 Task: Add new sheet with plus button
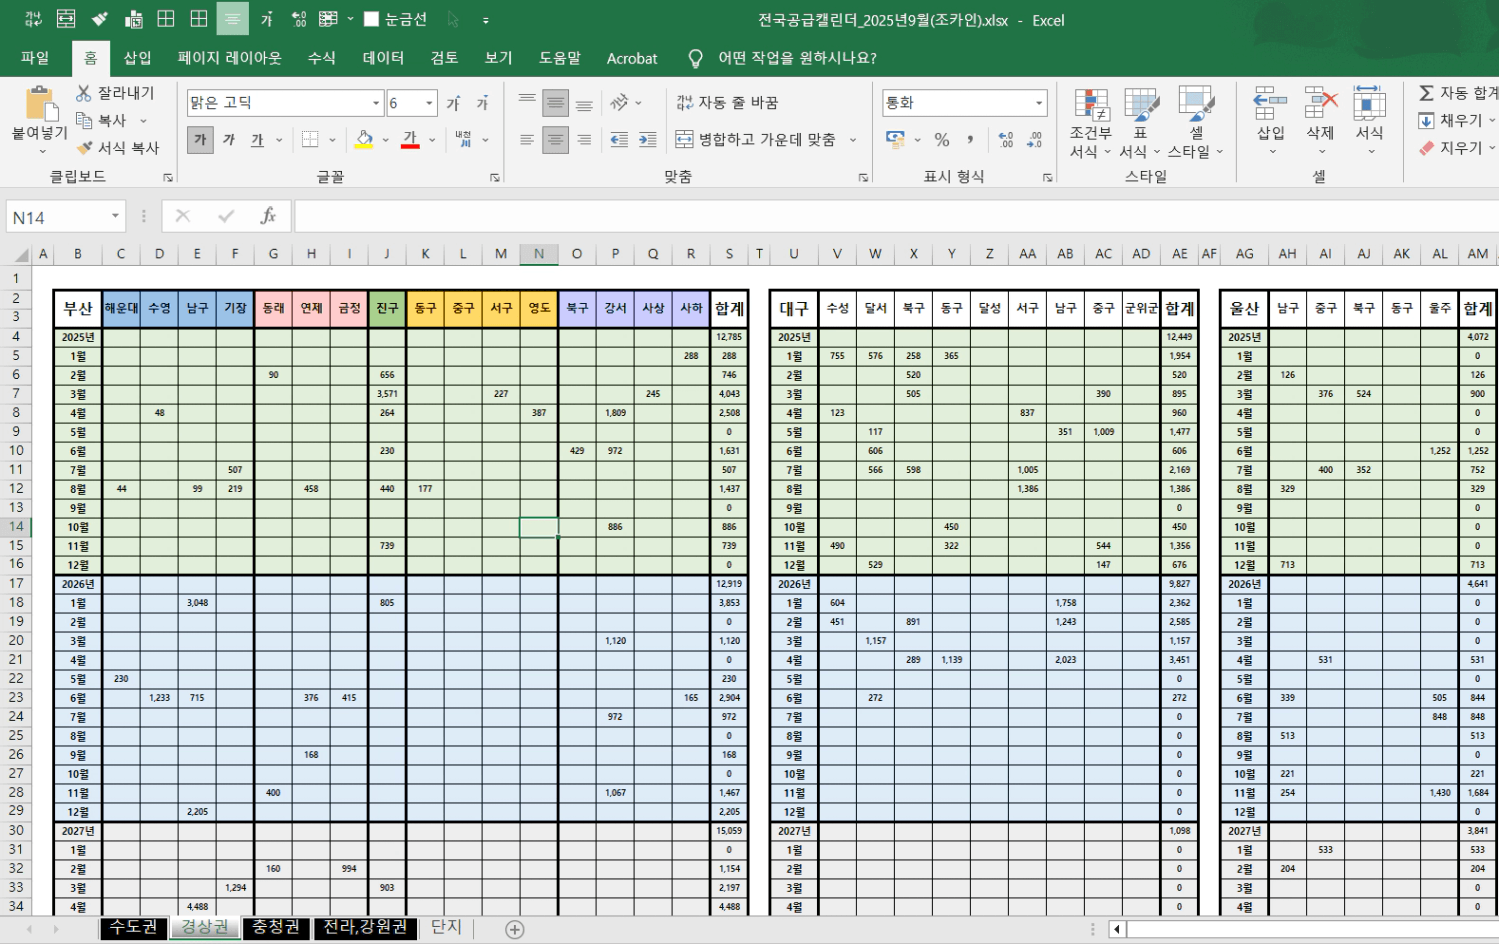(515, 929)
